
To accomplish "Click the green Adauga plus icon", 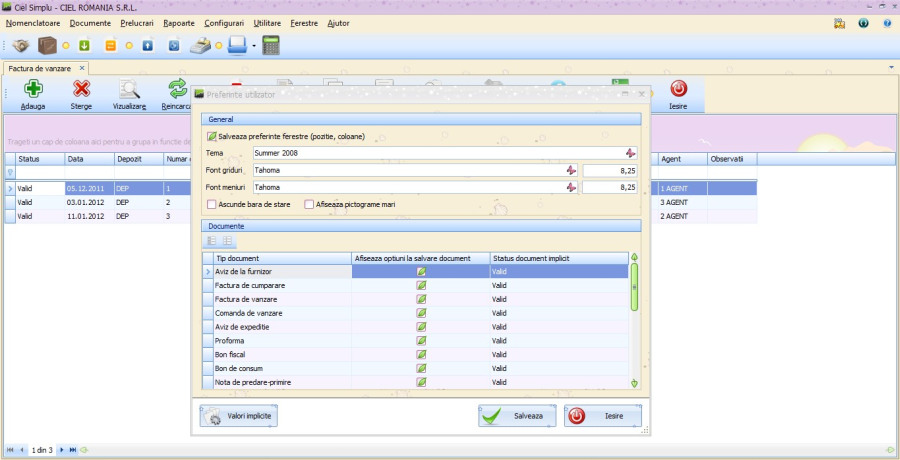I will pos(32,90).
